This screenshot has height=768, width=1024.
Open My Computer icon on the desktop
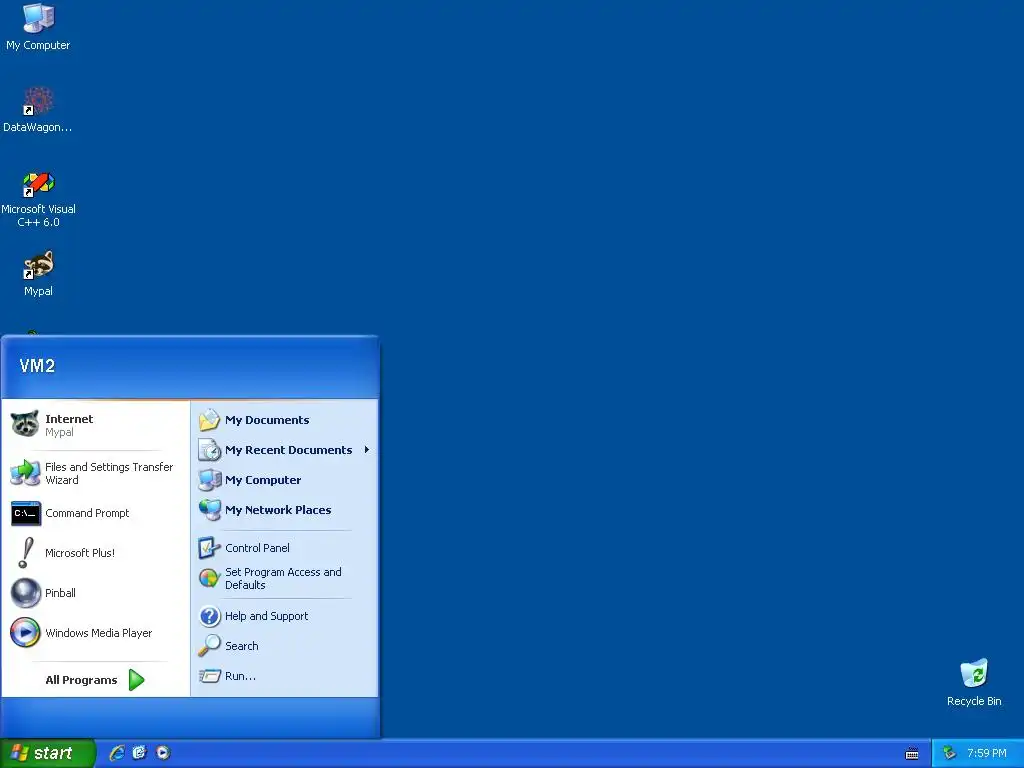(x=38, y=26)
